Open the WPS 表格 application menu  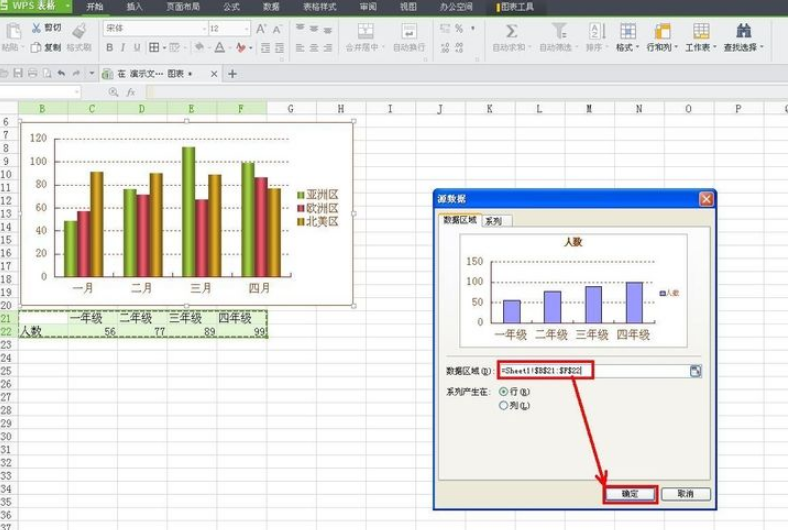coord(35,6)
